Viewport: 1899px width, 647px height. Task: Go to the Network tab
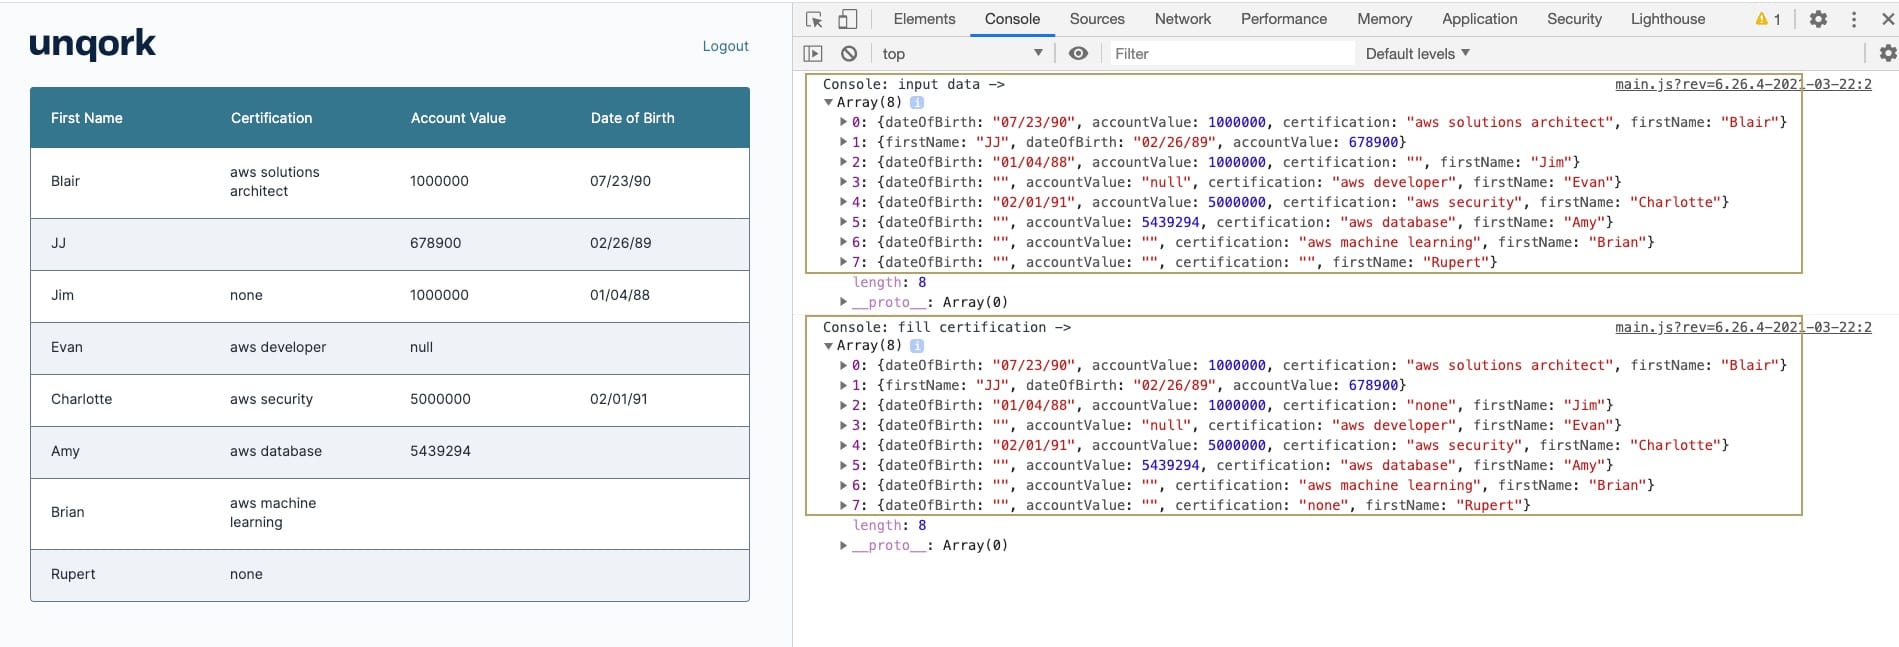pos(1183,19)
